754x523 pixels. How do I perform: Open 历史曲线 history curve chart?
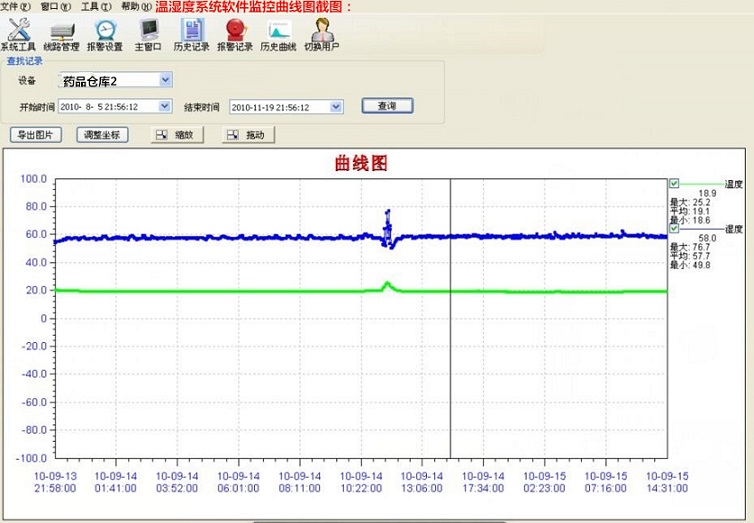(x=279, y=35)
